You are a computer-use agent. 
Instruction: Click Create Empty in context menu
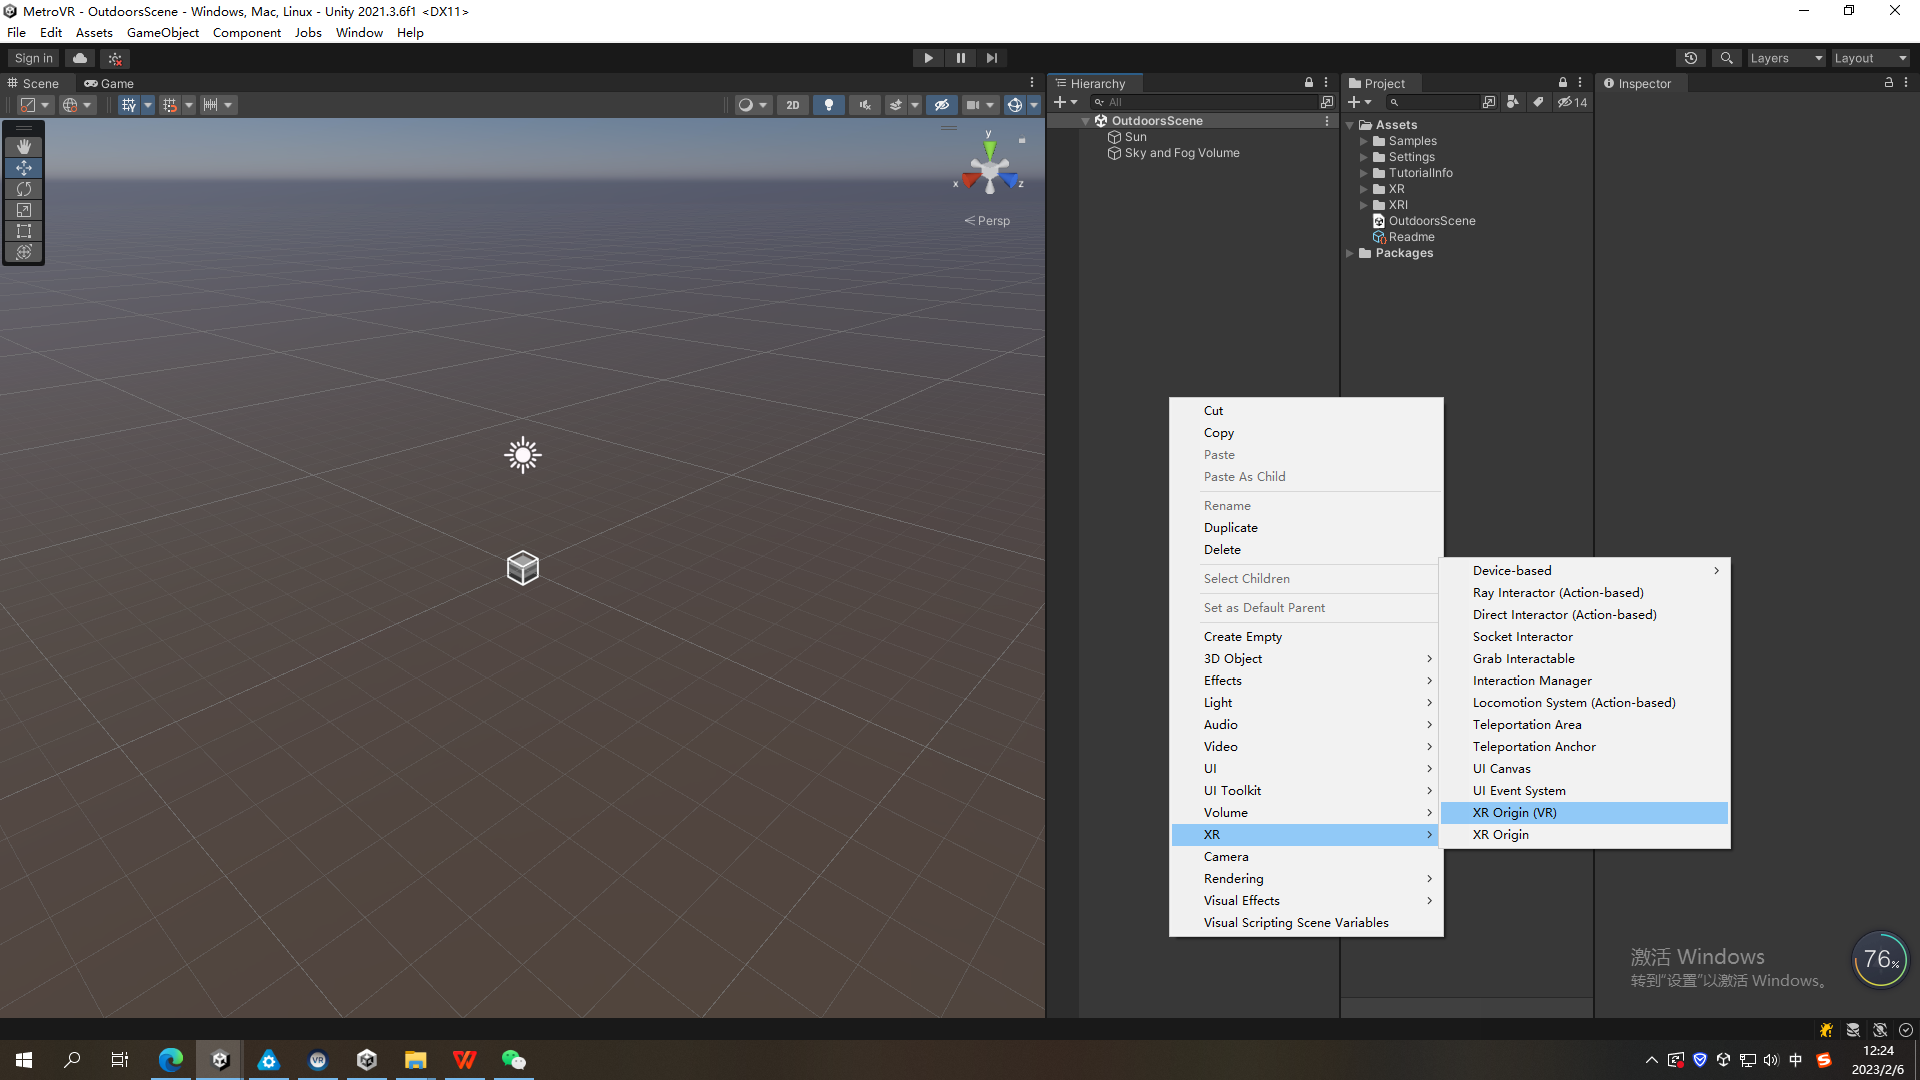(x=1242, y=637)
